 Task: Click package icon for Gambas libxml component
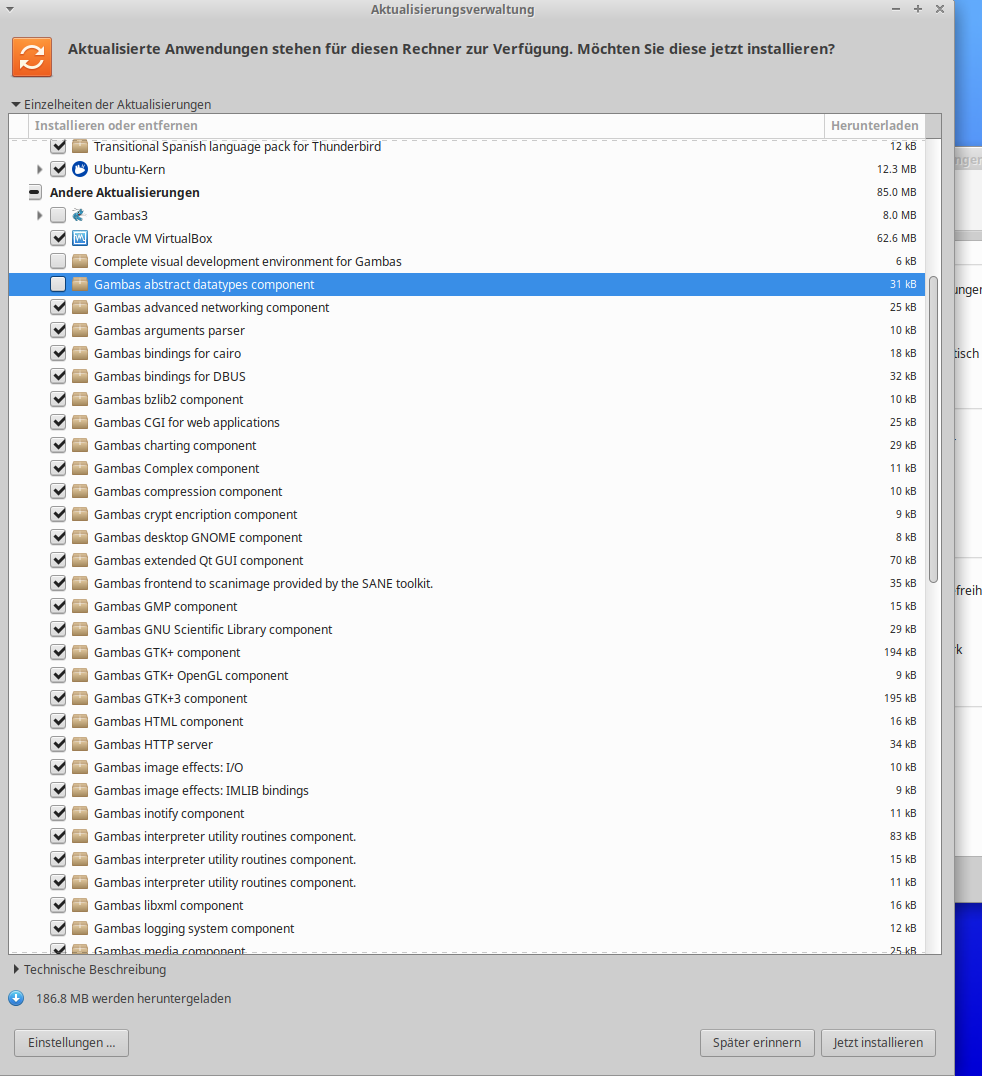click(x=80, y=905)
